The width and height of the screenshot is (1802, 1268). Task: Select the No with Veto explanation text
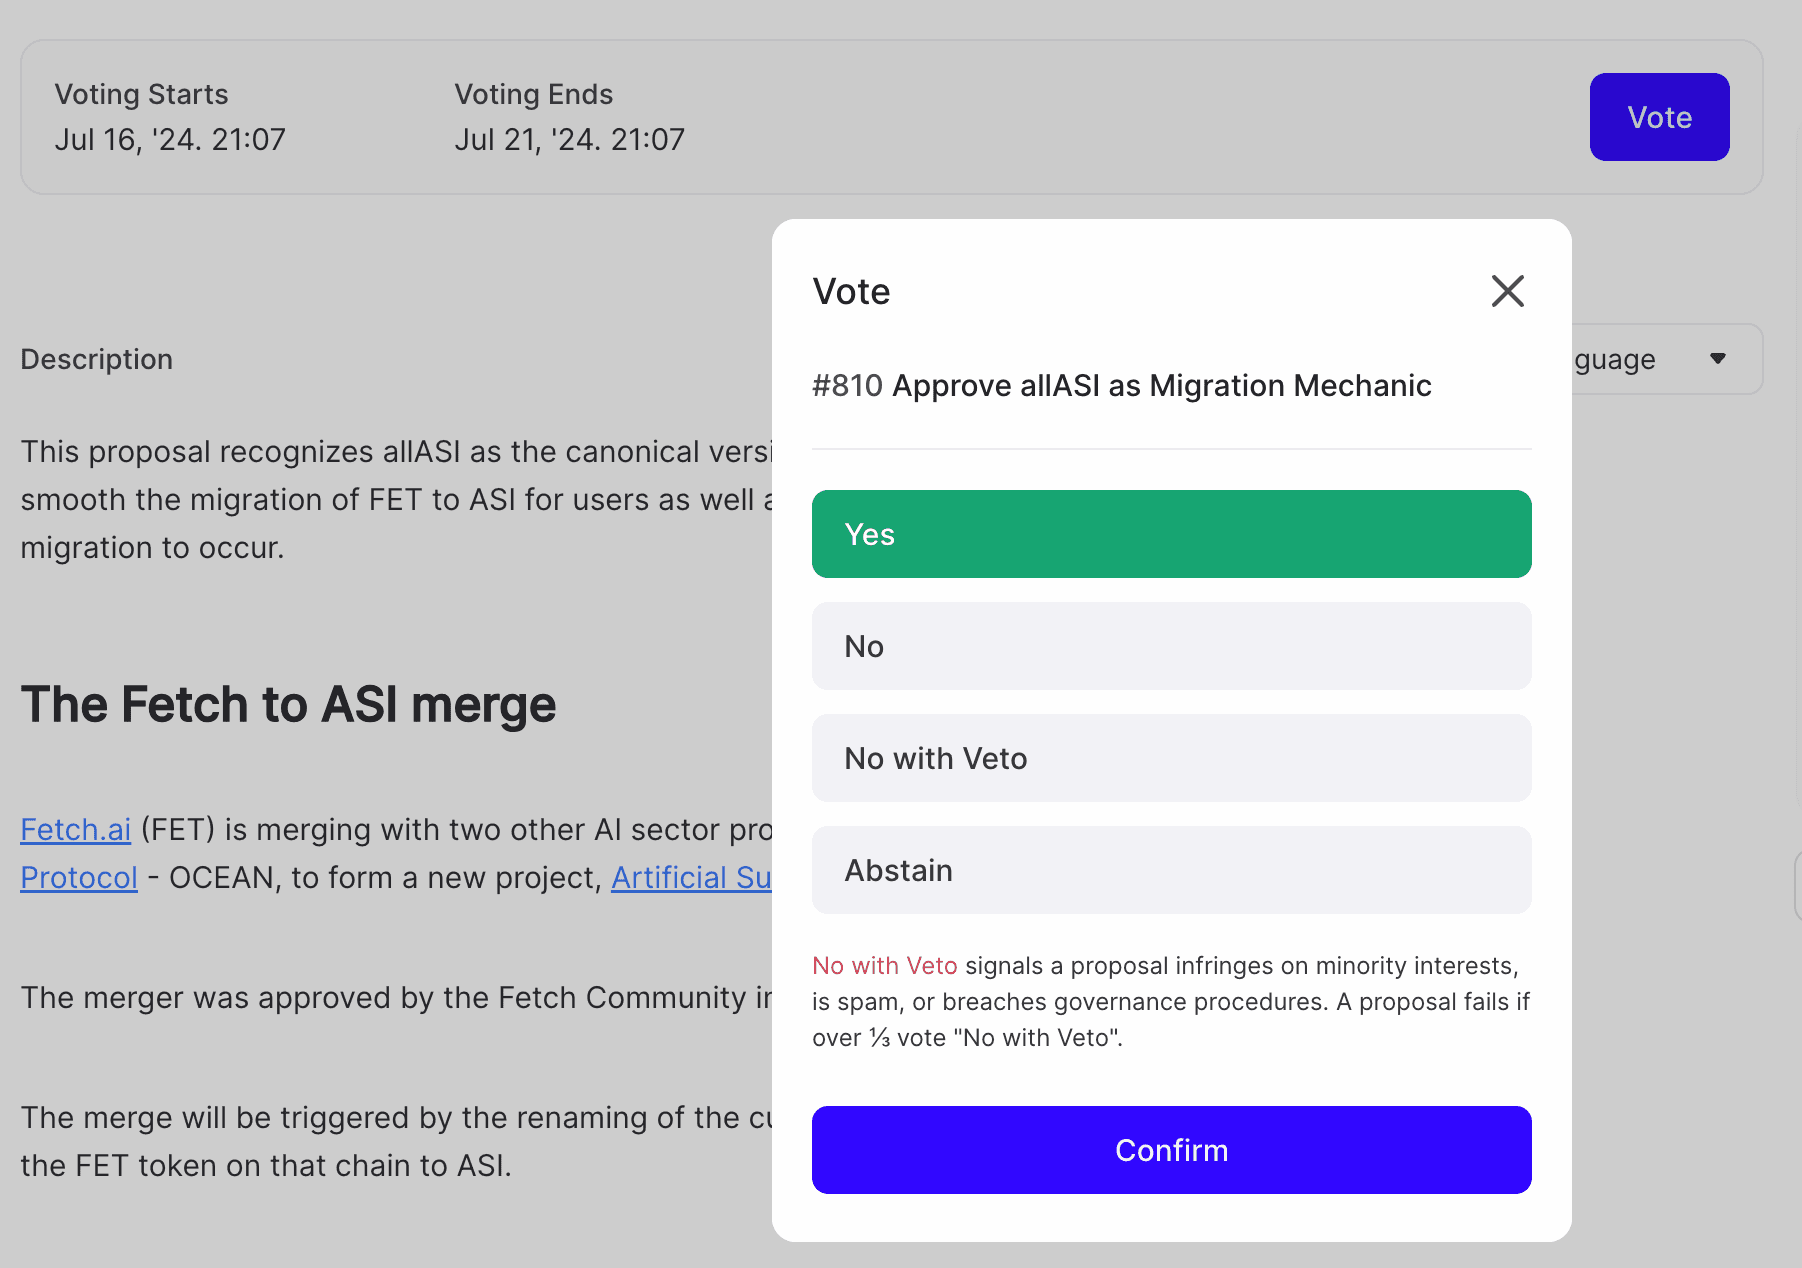tap(1165, 1001)
